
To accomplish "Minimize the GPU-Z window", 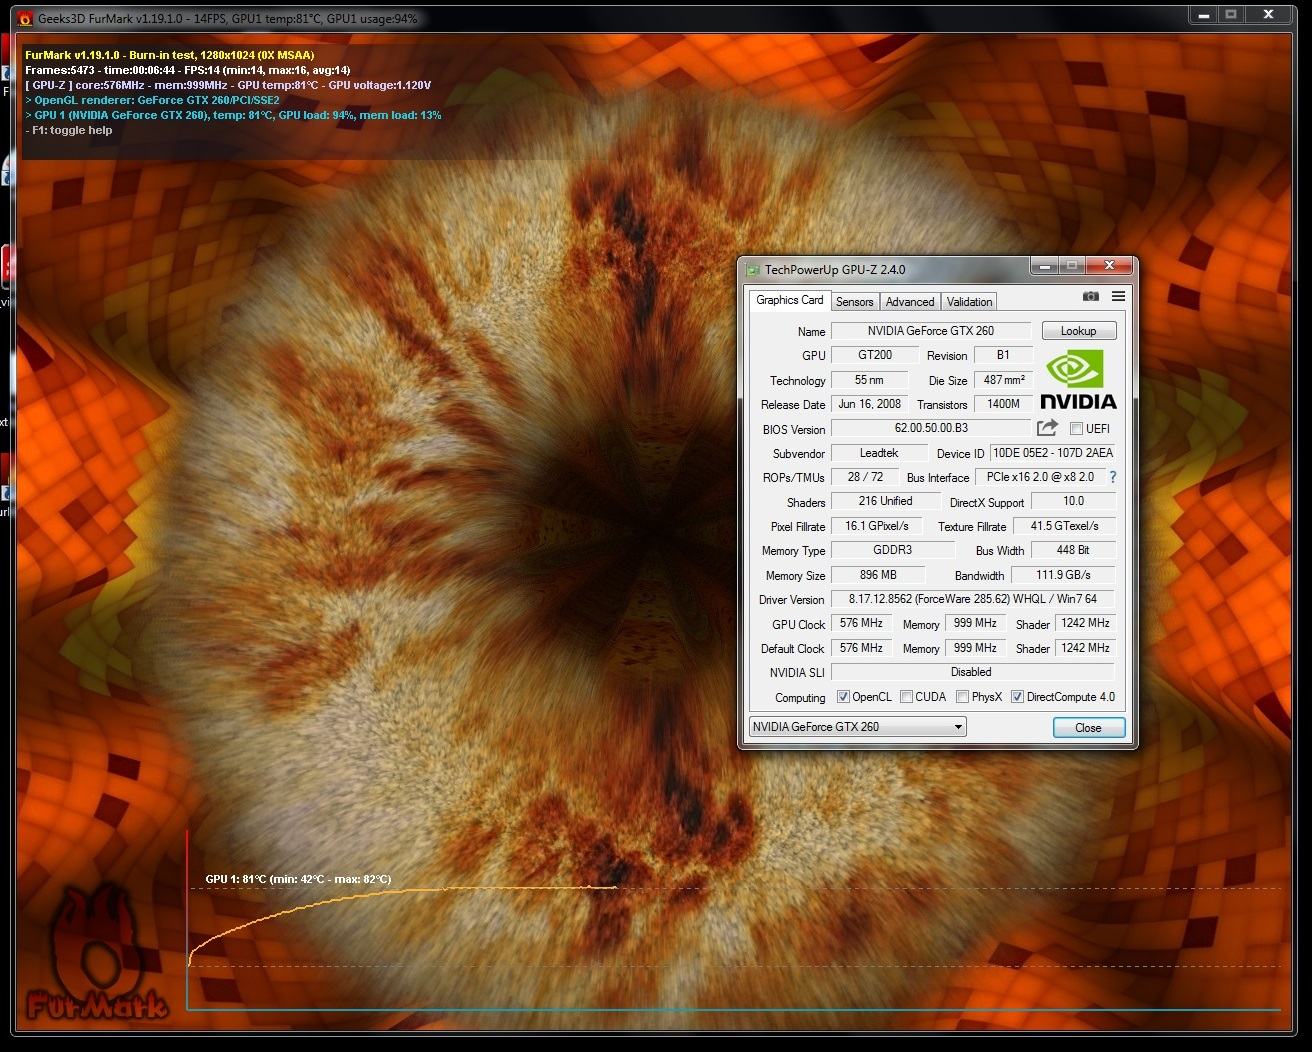I will (1046, 266).
